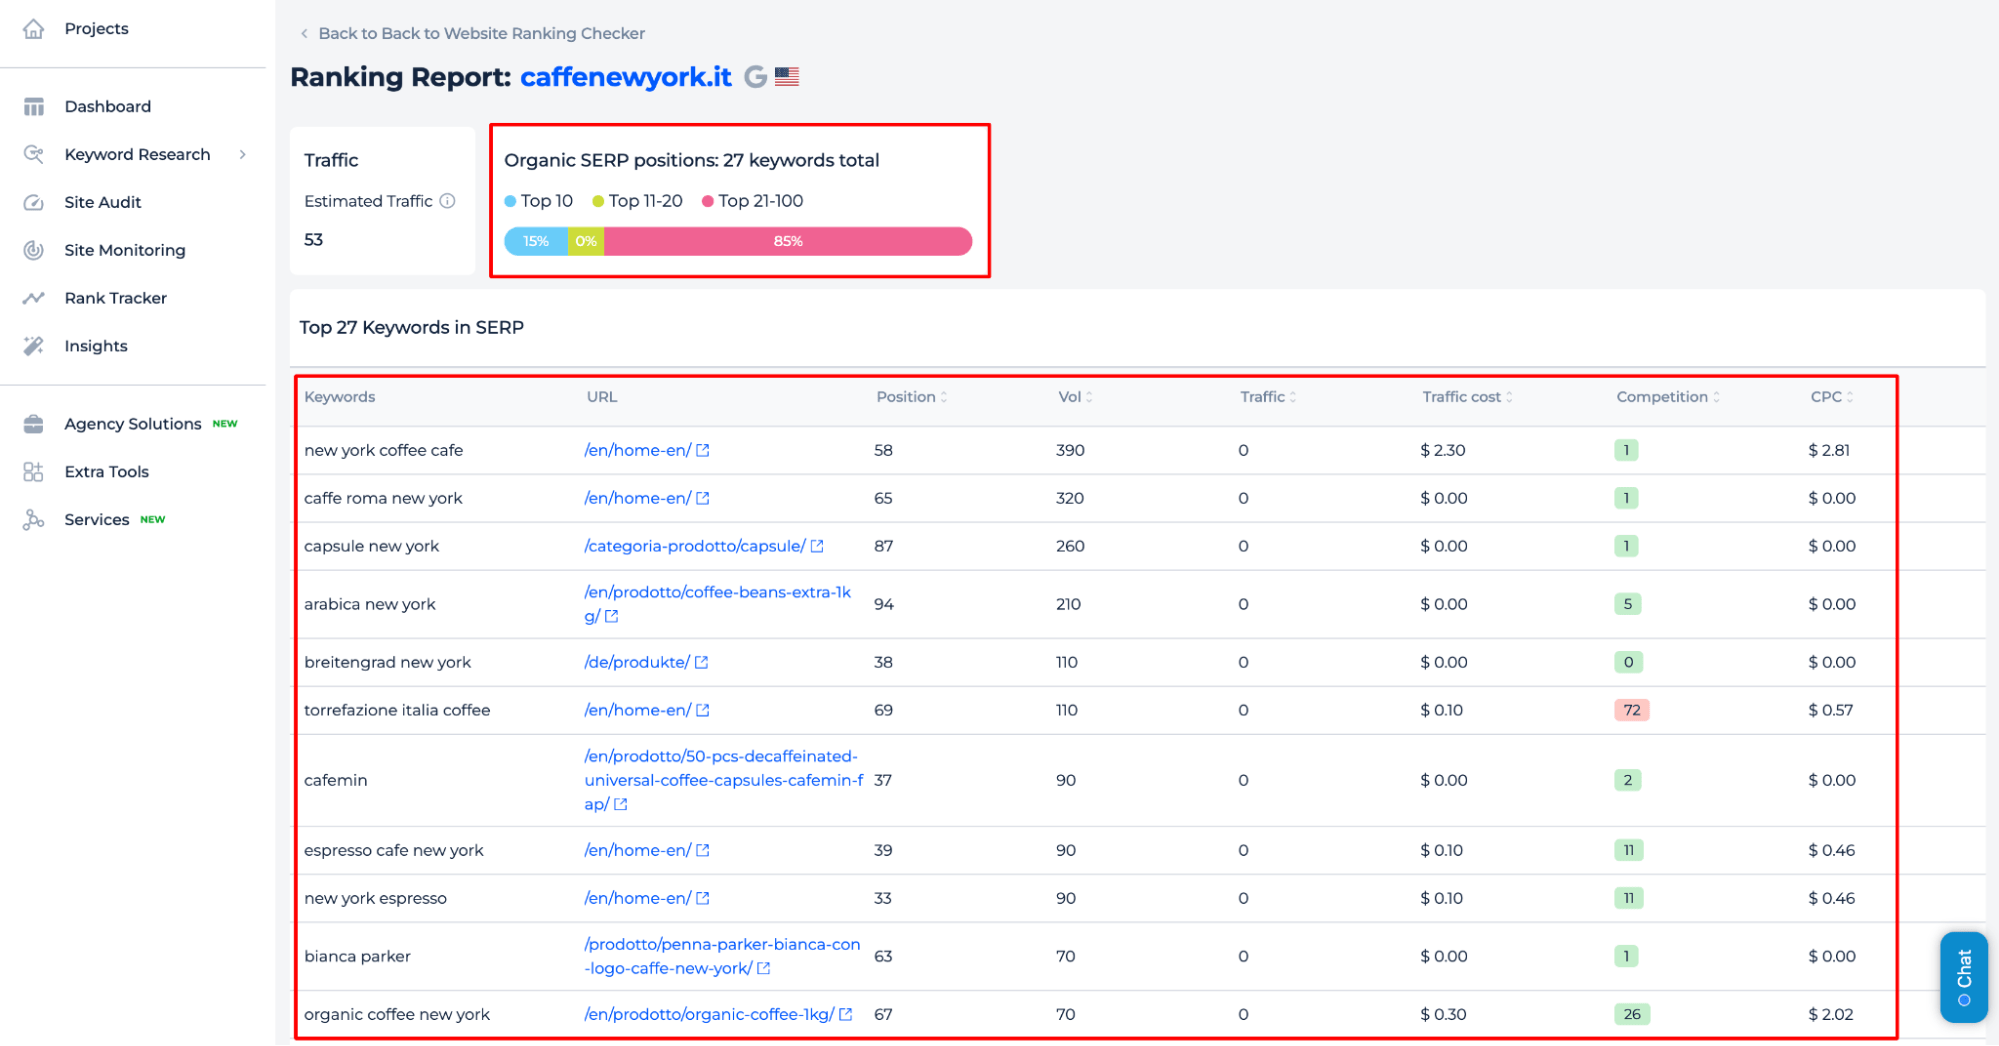Viewport: 1999px width, 1046px height.
Task: Click the Rank Tracker line-chart icon
Action: tap(34, 298)
